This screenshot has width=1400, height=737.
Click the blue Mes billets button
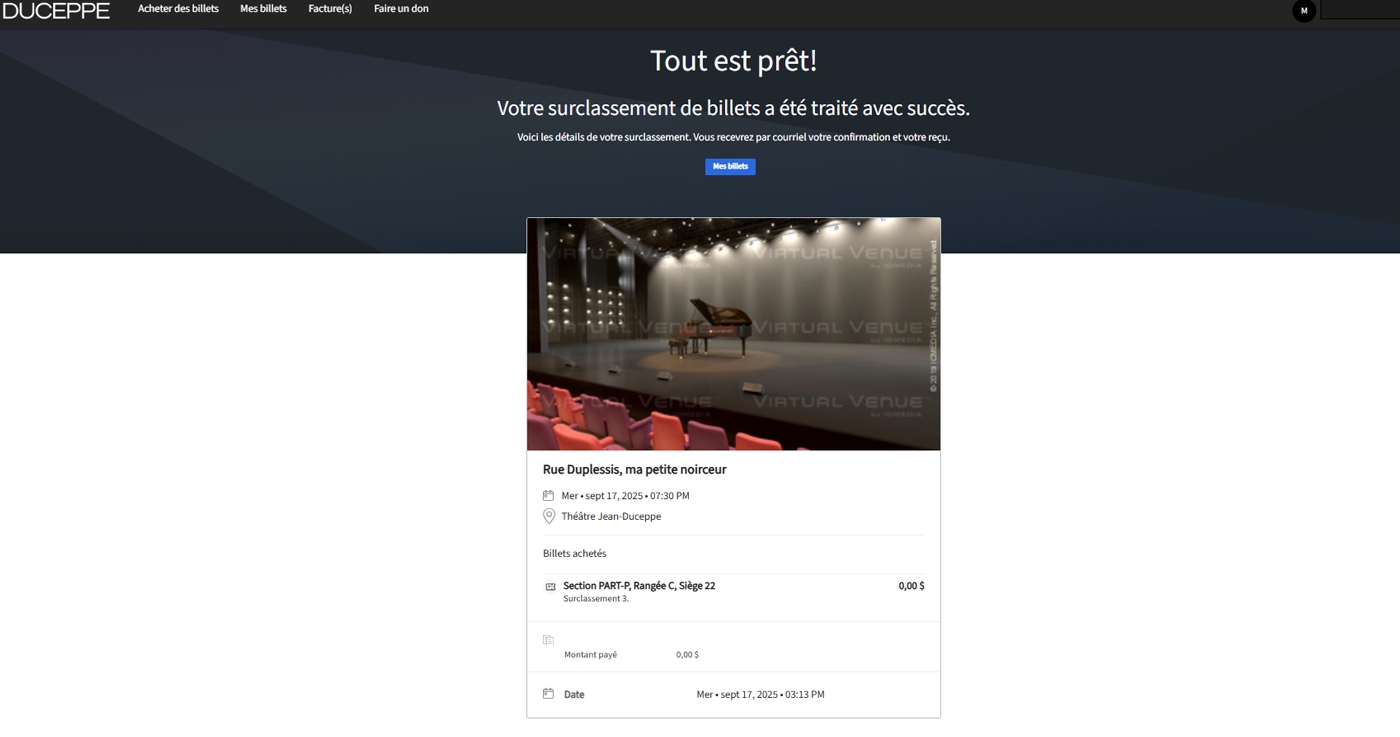[x=730, y=167]
